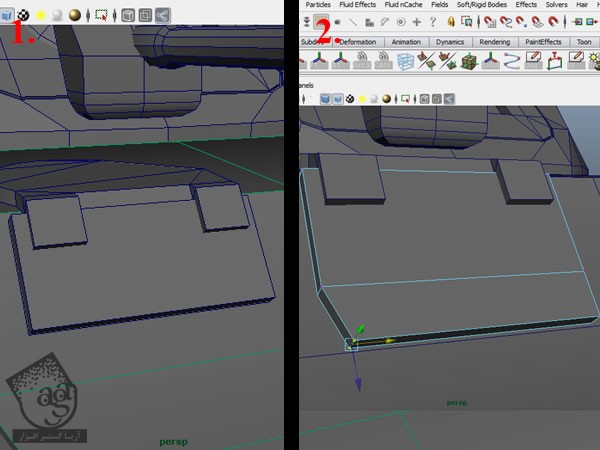Toggle textured checker display in left viewport
600x450 pixels.
(x=23, y=15)
